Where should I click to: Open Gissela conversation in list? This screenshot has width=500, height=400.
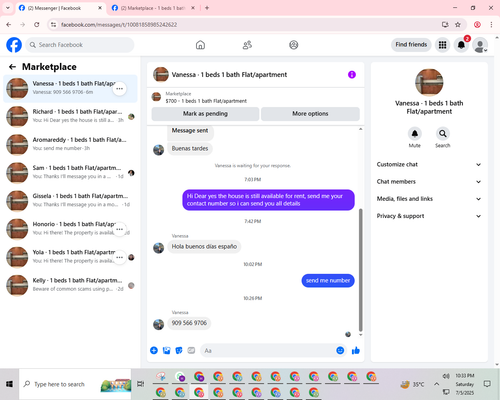click(70, 201)
